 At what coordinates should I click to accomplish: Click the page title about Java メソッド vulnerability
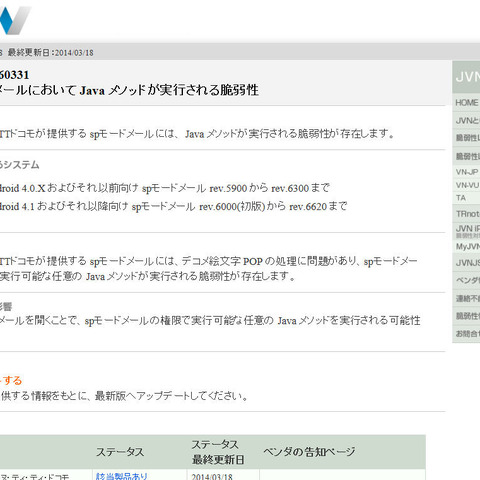coord(129,90)
